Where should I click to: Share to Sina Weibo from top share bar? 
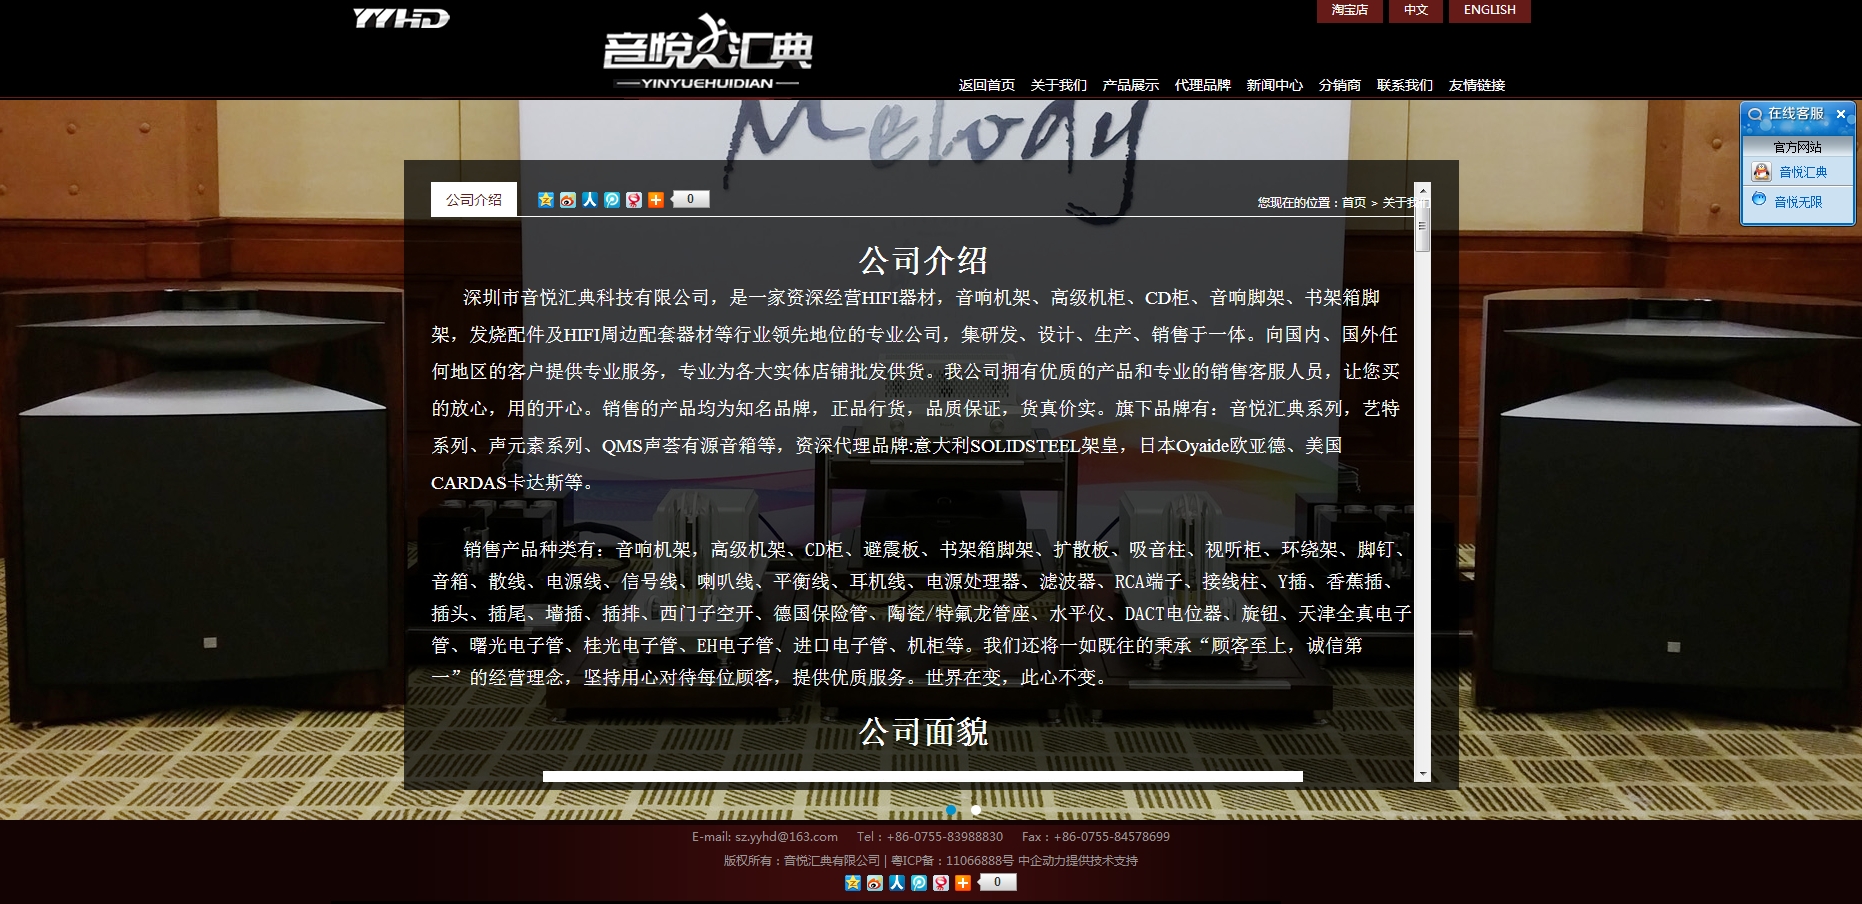pyautogui.click(x=568, y=200)
